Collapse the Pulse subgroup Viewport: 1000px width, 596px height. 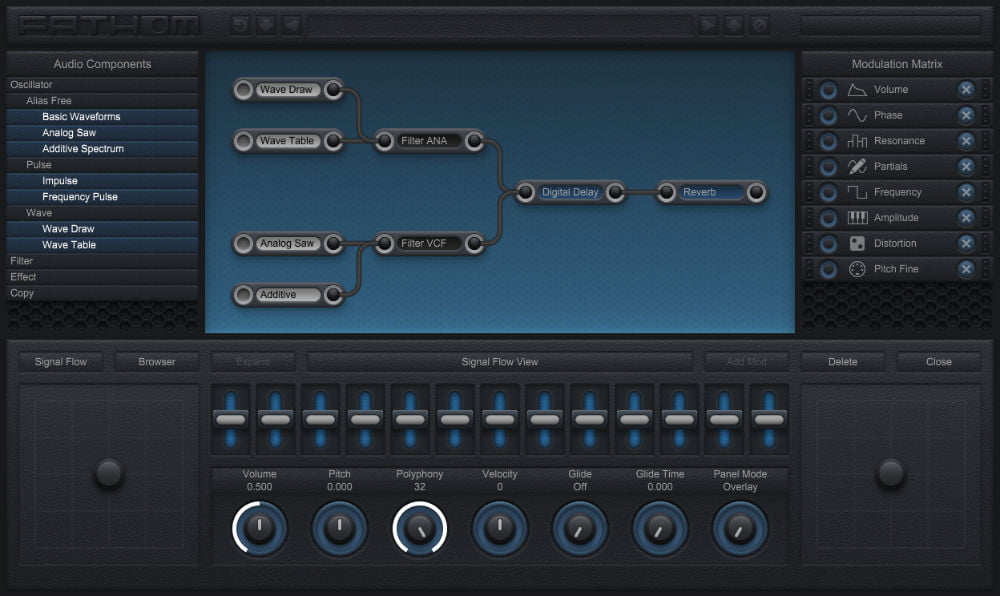click(x=102, y=164)
